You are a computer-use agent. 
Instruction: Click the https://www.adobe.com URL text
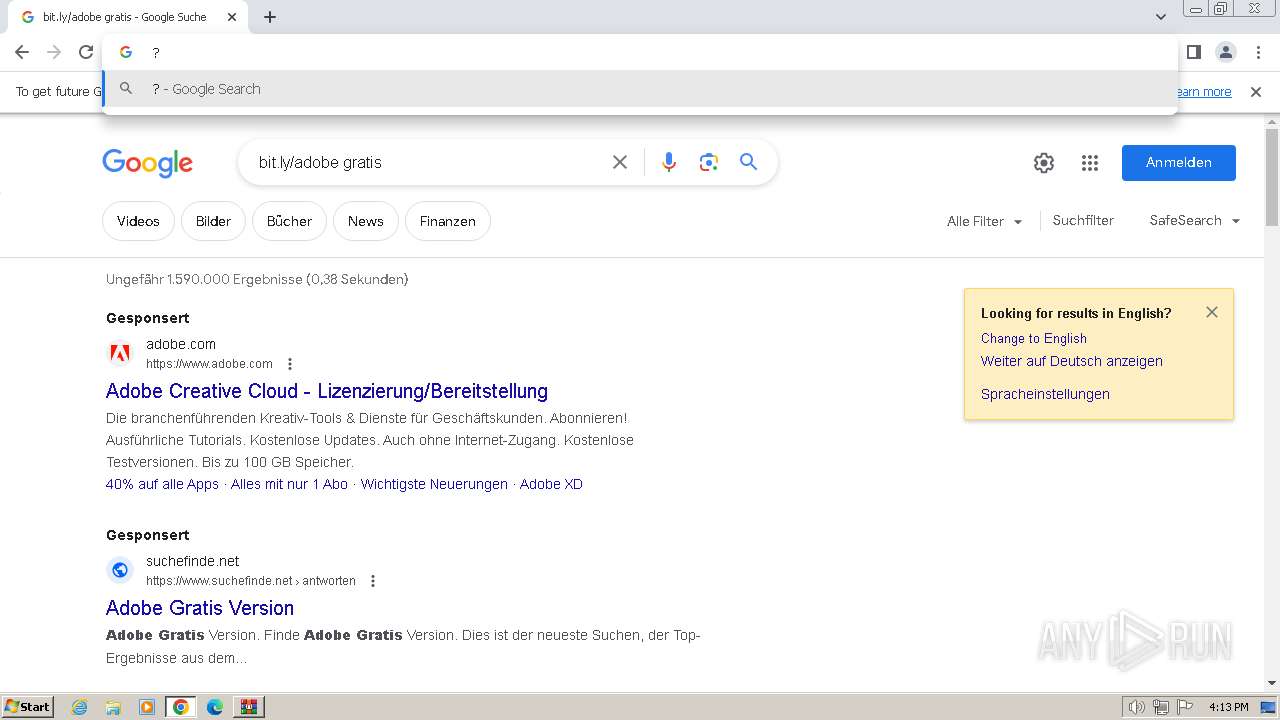point(209,364)
